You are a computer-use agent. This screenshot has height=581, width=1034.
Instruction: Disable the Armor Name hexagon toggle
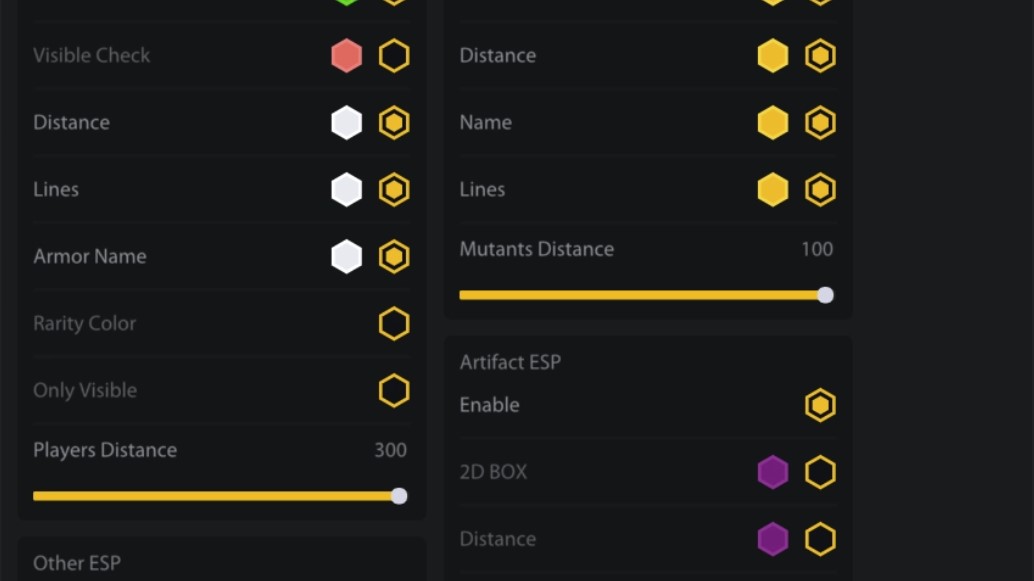(x=394, y=257)
